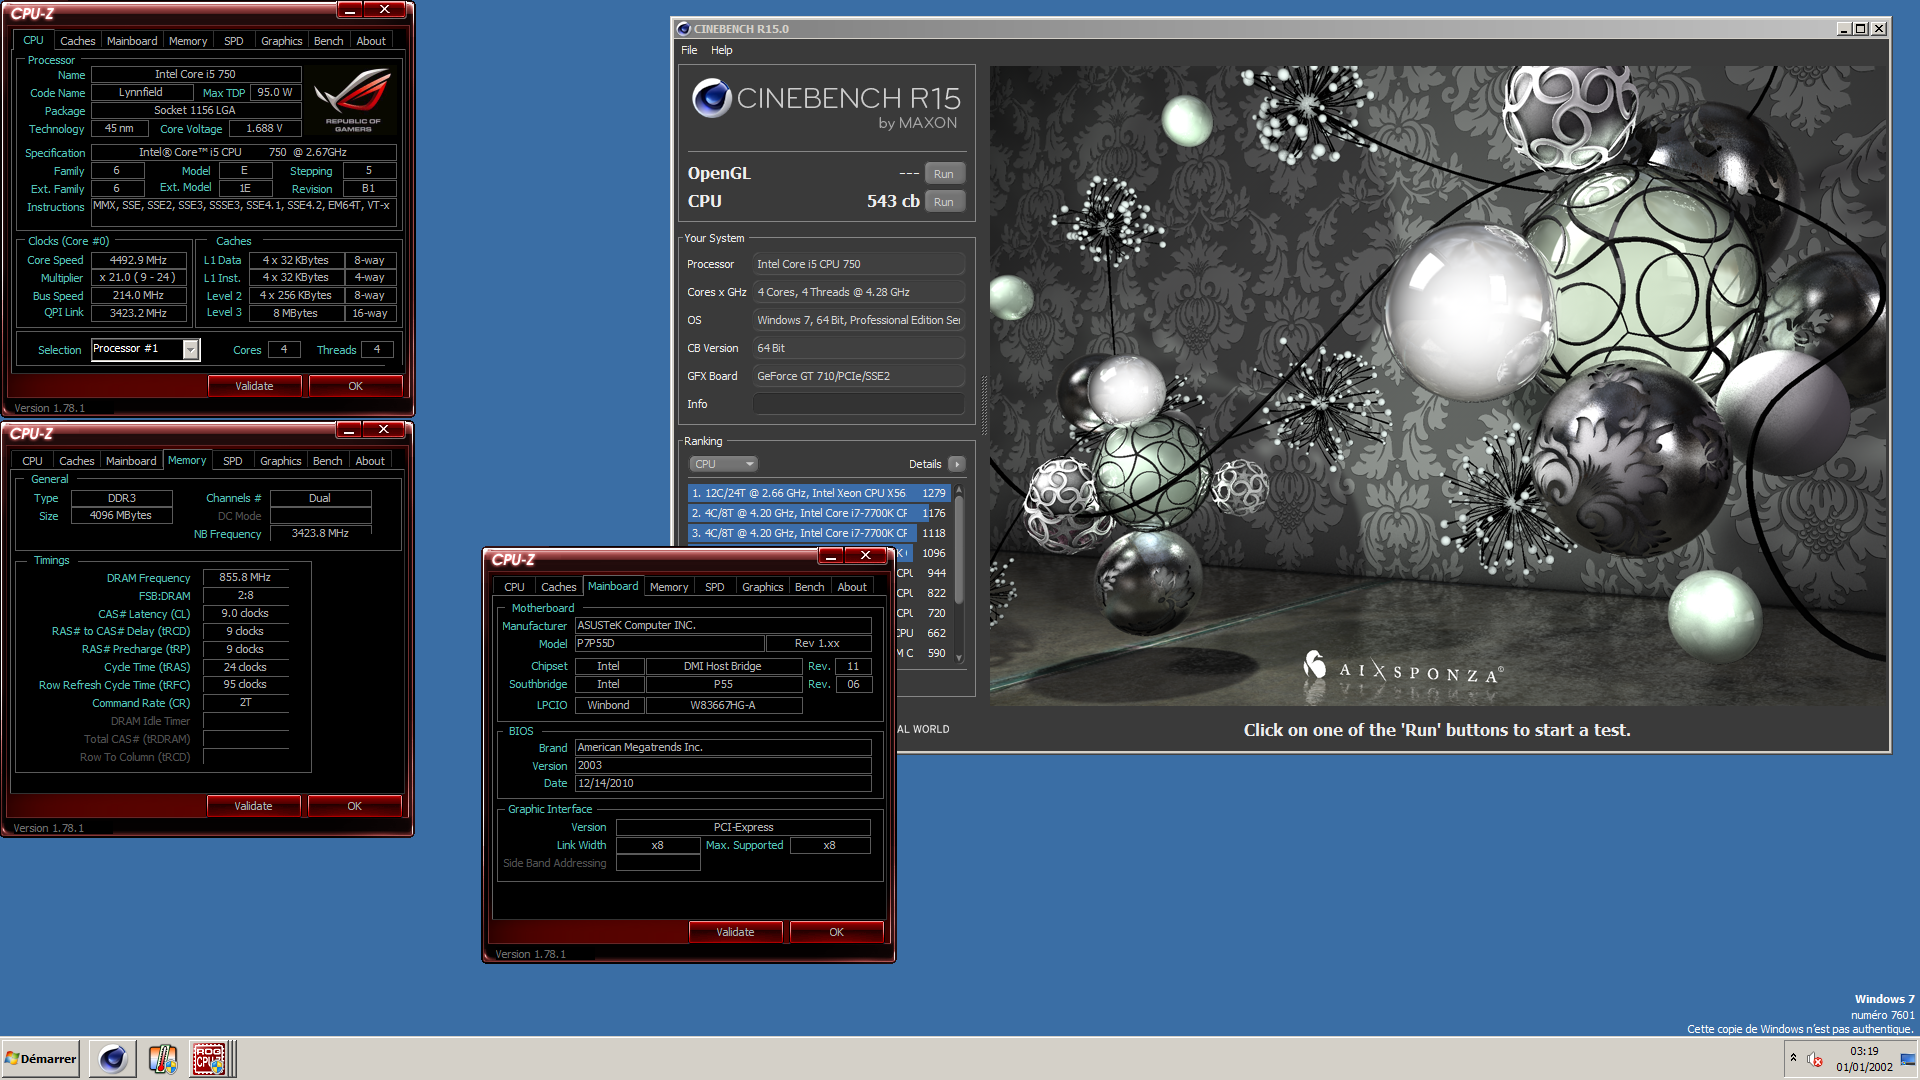Open Bench tab in CPU-Z timings window
This screenshot has height=1080, width=1920.
point(327,461)
